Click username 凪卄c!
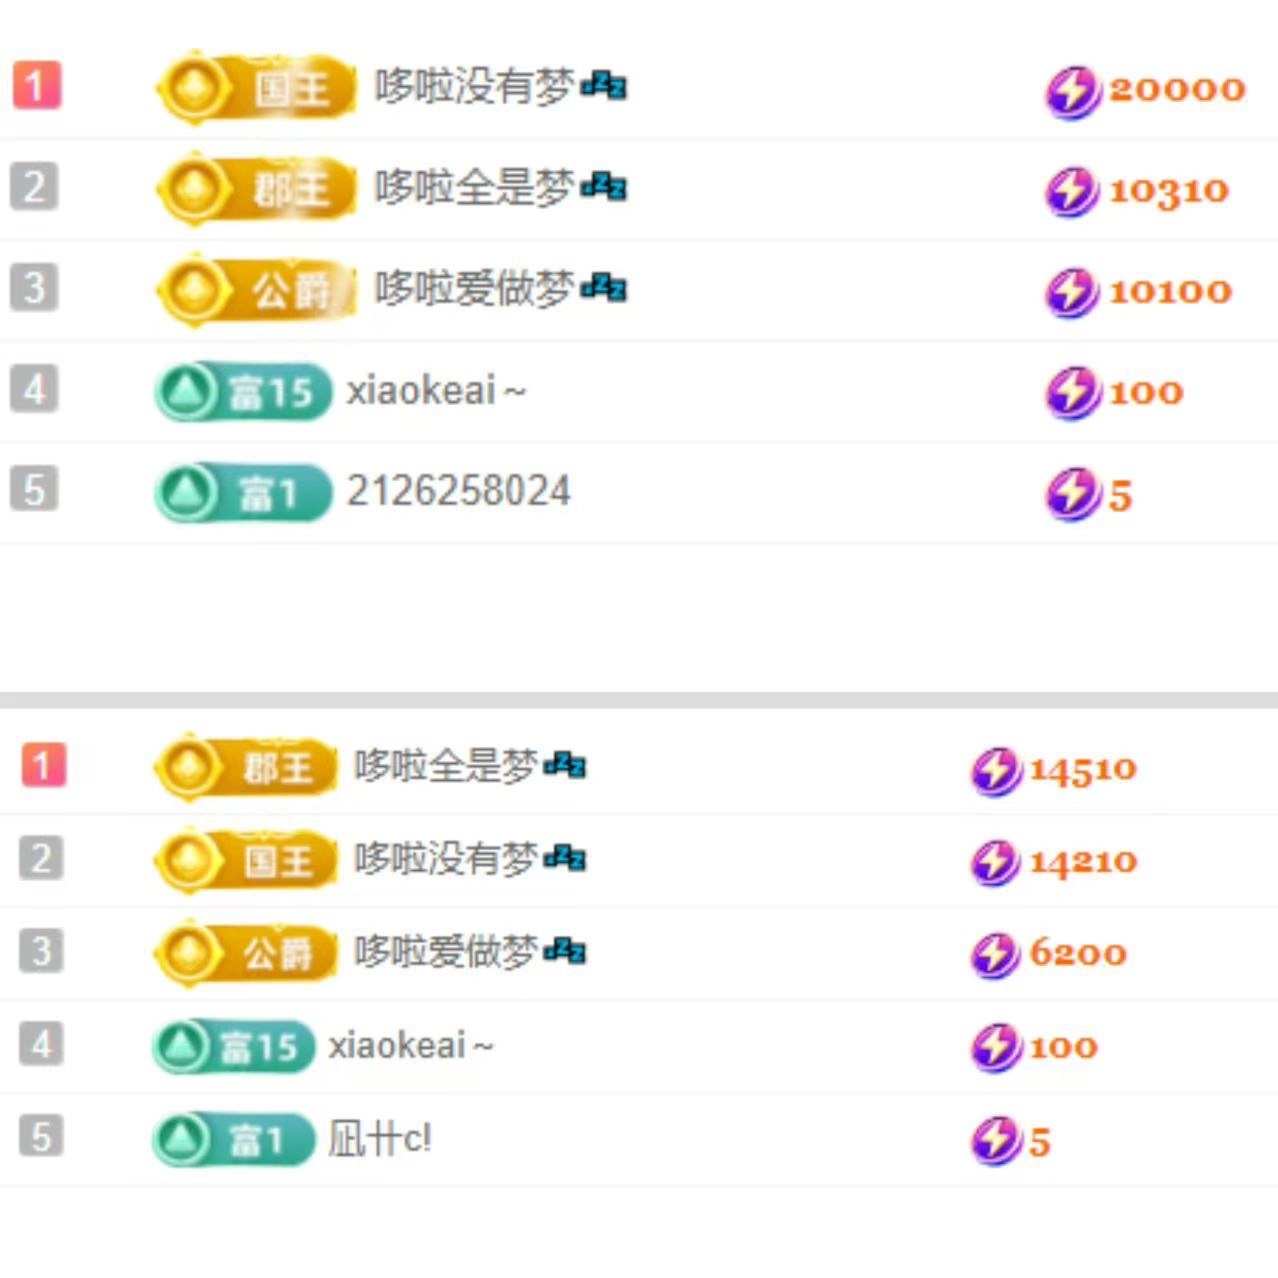The image size is (1278, 1278). (380, 1138)
